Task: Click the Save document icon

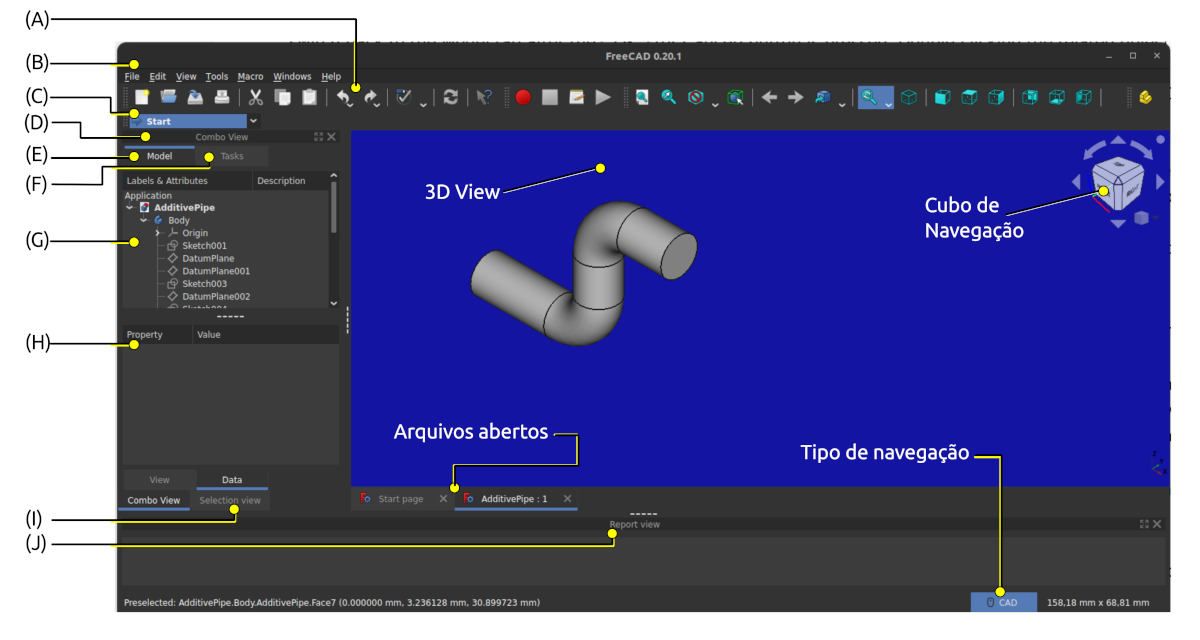Action: 196,97
